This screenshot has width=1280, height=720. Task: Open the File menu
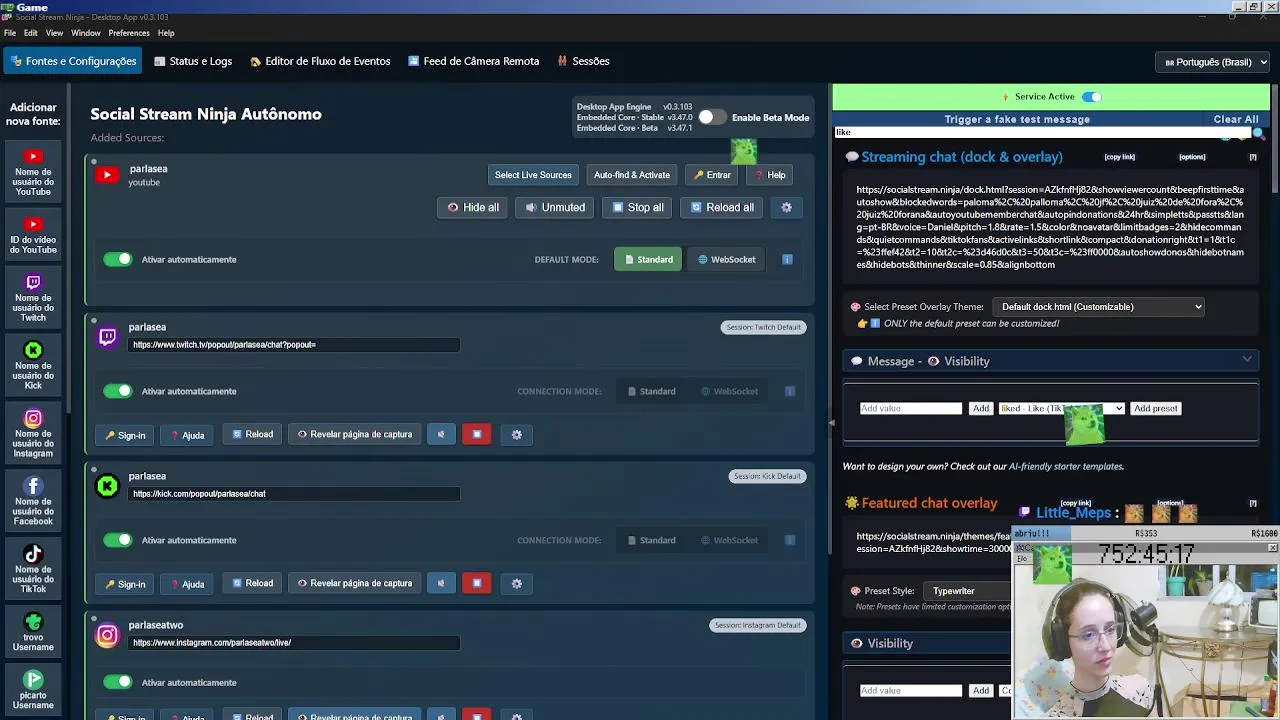pos(10,33)
